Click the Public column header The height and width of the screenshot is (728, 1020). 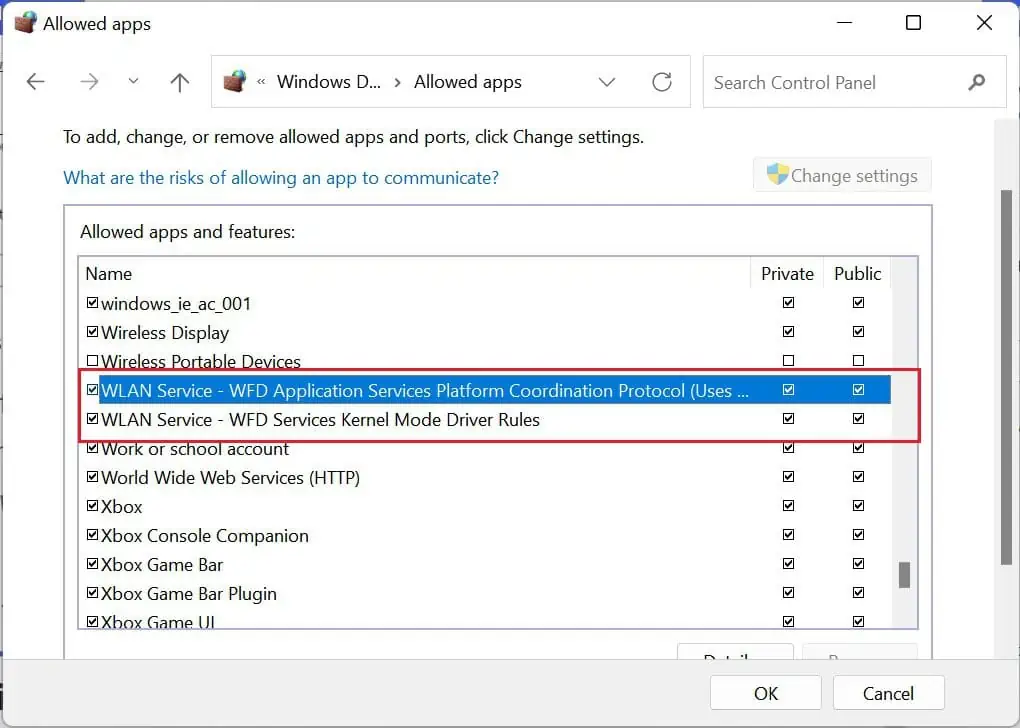coord(857,273)
